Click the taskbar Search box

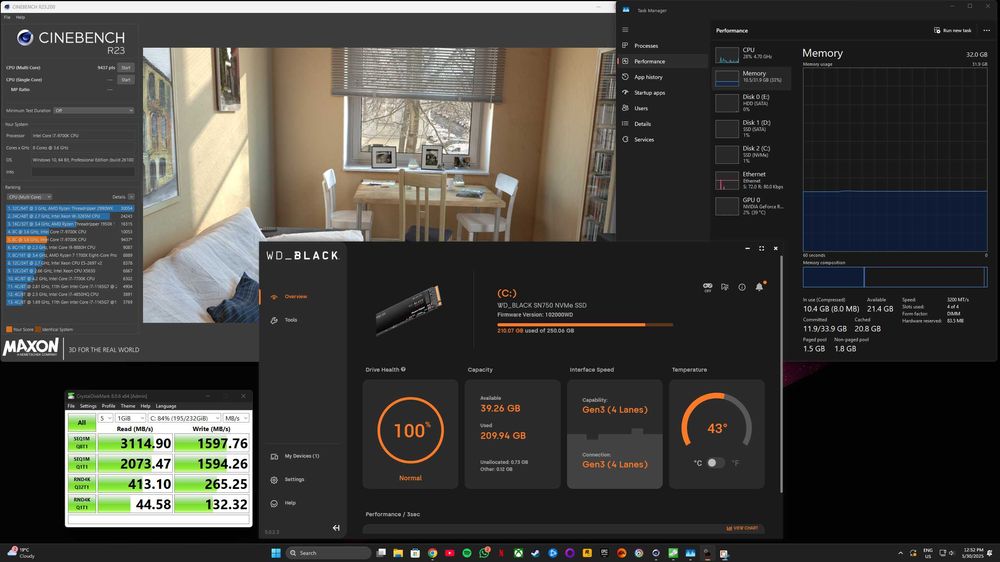(328, 553)
